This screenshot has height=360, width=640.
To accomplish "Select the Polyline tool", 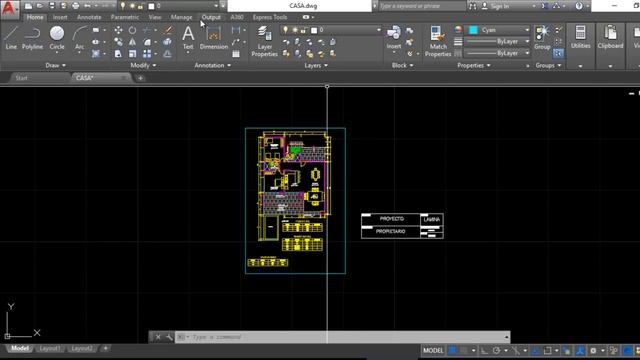I will point(32,38).
